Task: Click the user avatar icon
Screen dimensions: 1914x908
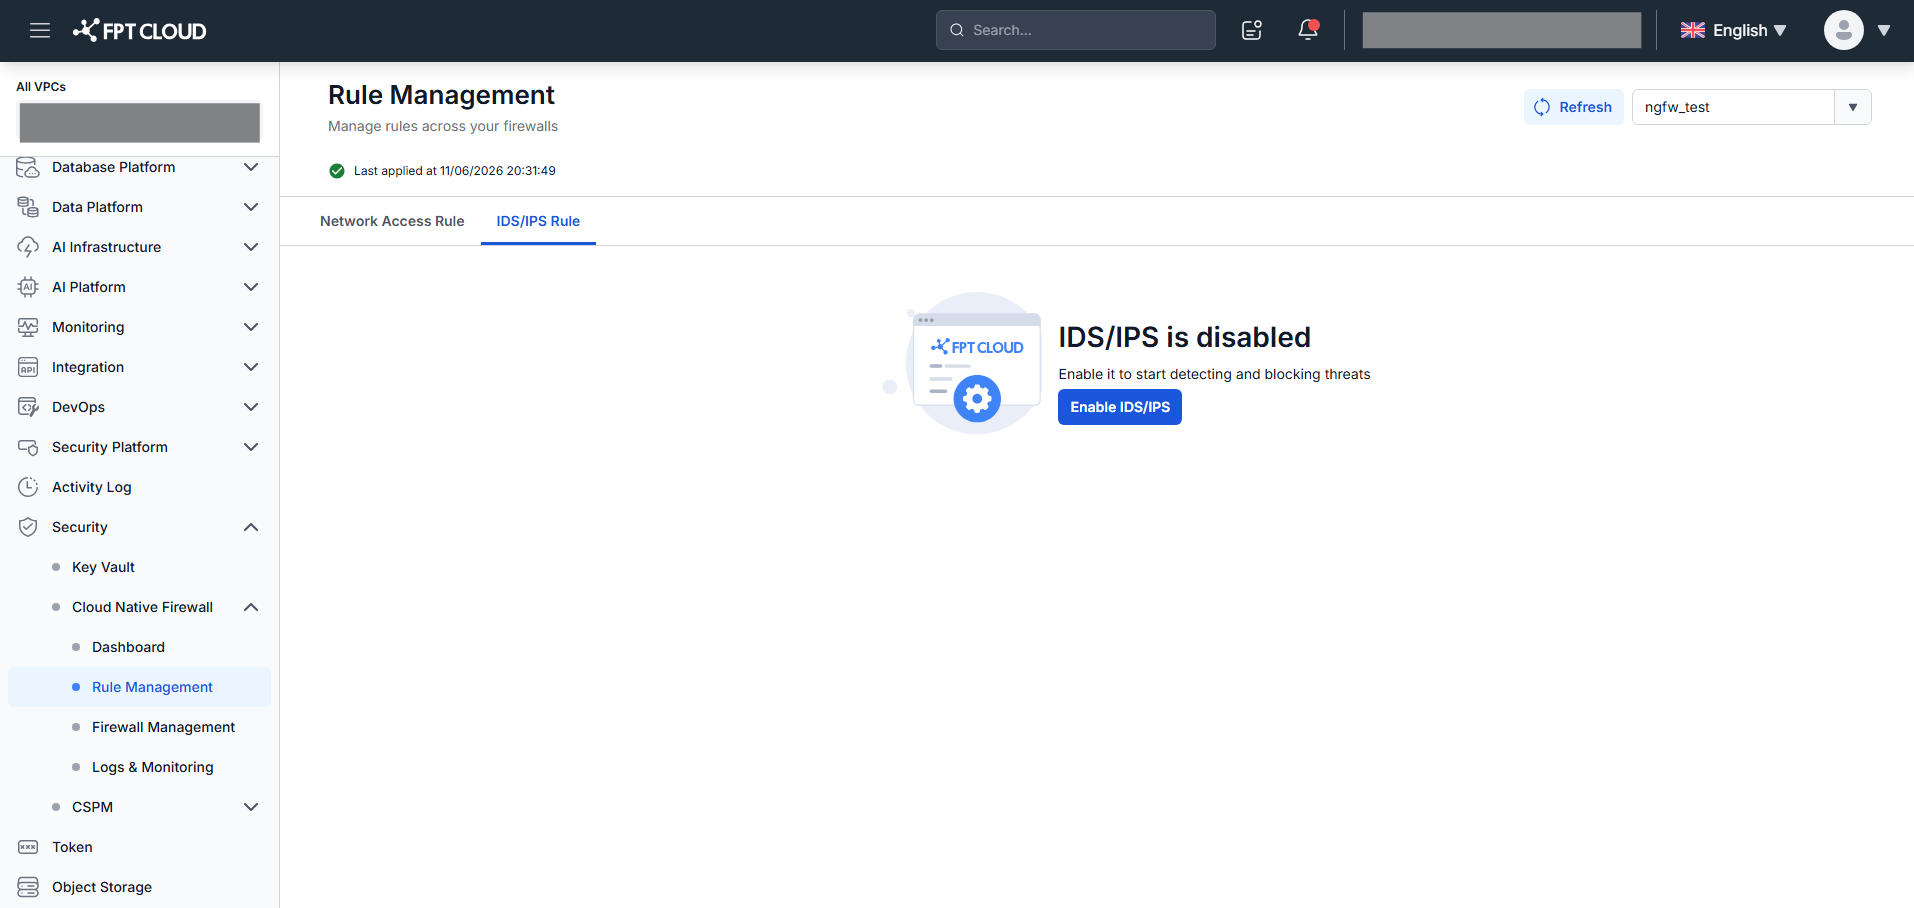Action: (1843, 30)
